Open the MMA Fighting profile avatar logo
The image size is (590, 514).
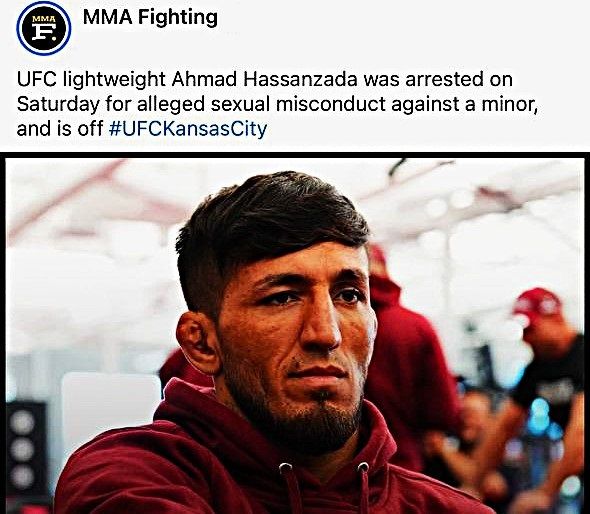[x=44, y=28]
